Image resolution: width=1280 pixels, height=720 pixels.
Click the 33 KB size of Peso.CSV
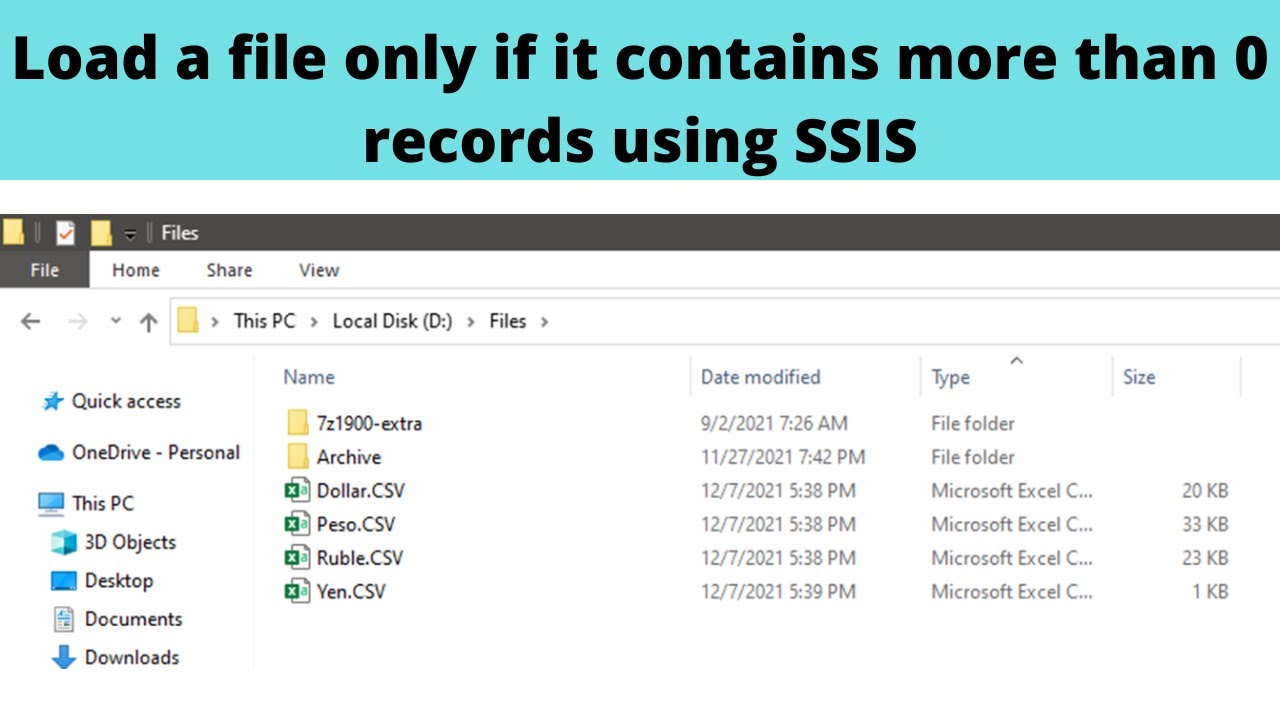pyautogui.click(x=1205, y=524)
